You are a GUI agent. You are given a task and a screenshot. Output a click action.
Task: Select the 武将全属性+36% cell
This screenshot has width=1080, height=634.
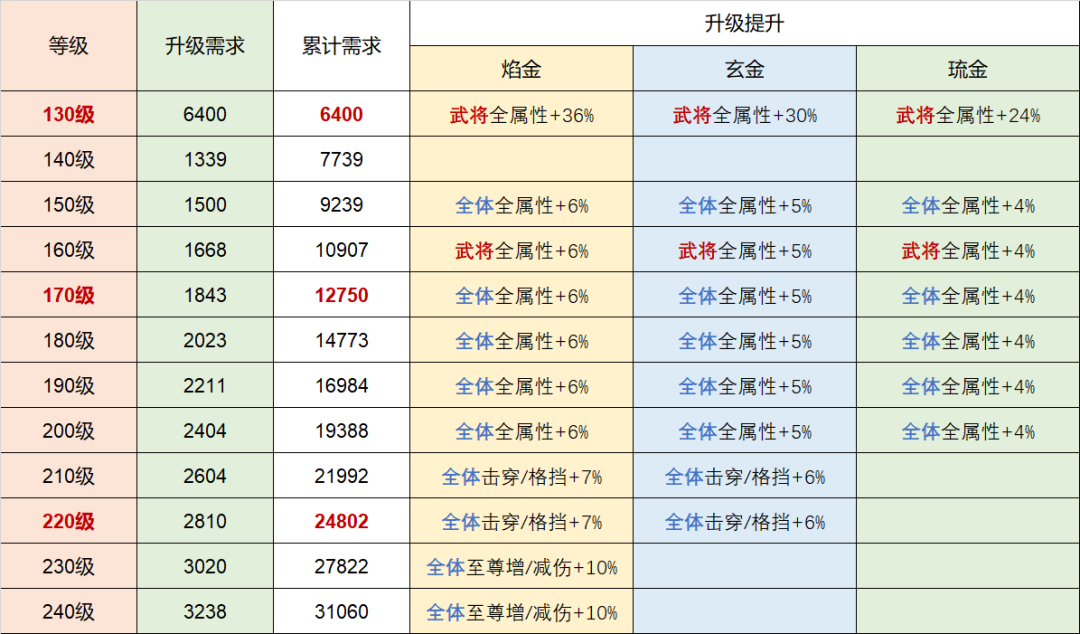click(521, 114)
